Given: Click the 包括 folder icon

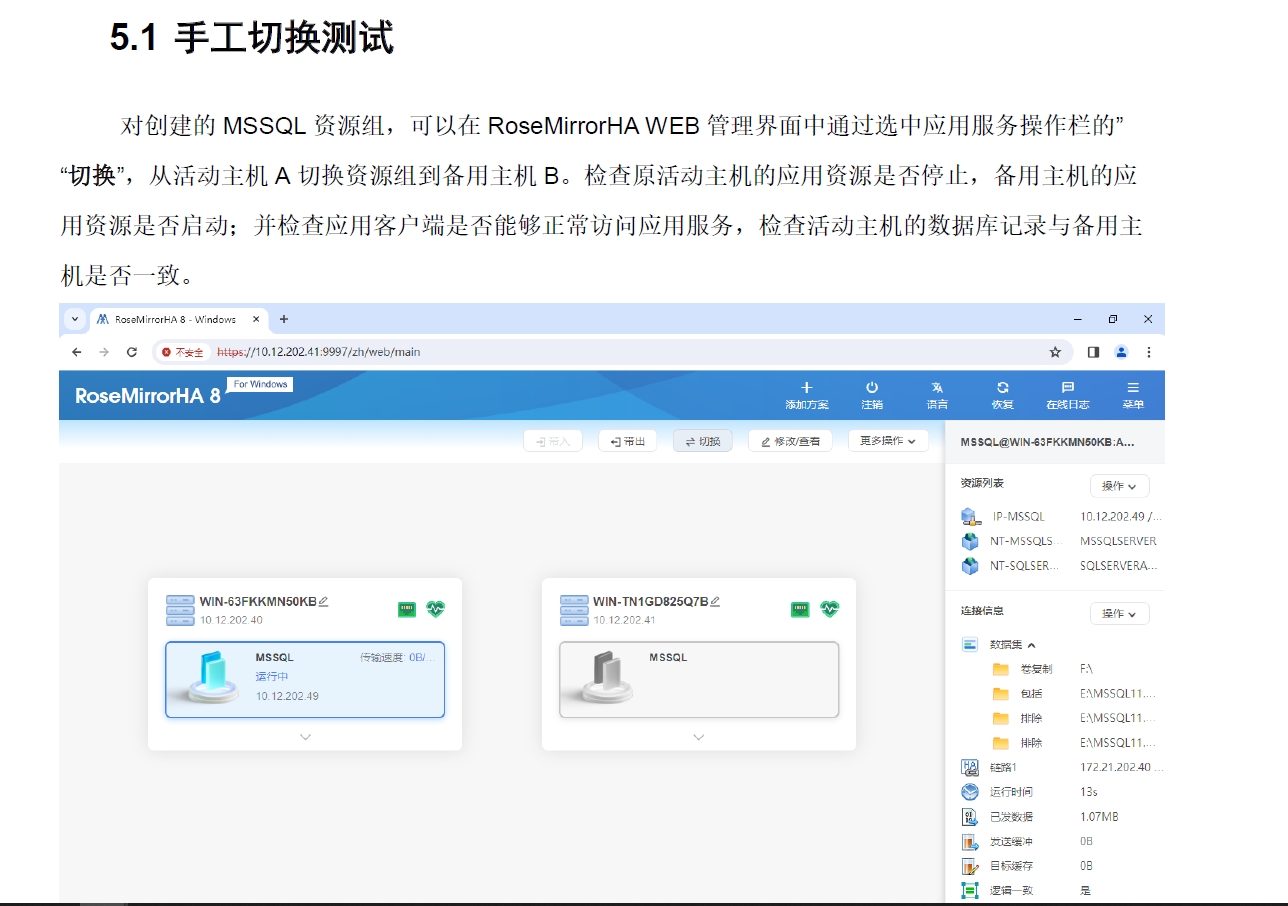Looking at the screenshot, I should tap(1001, 693).
